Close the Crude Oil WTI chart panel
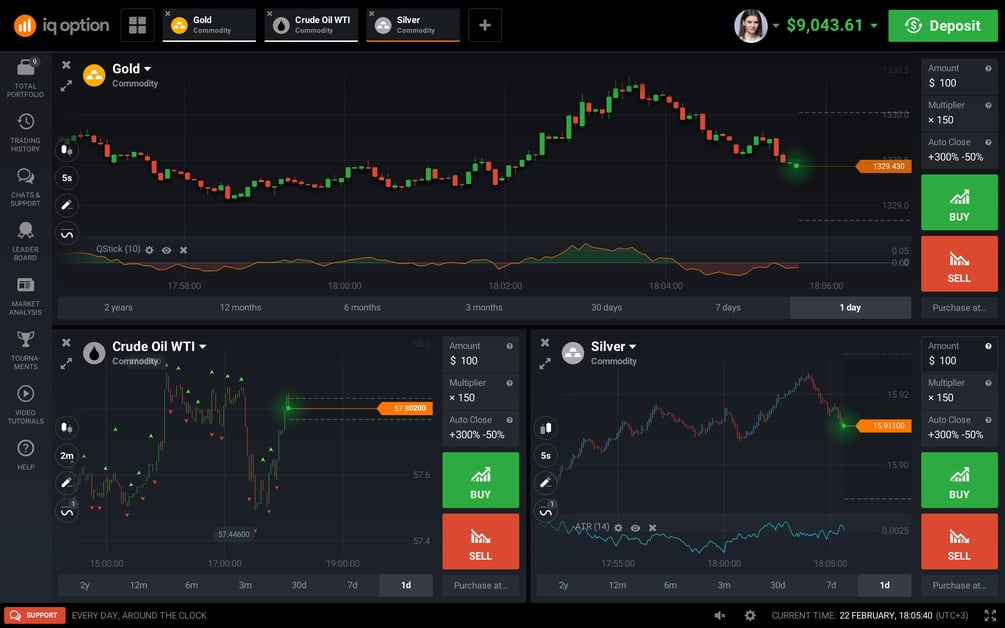 point(66,343)
